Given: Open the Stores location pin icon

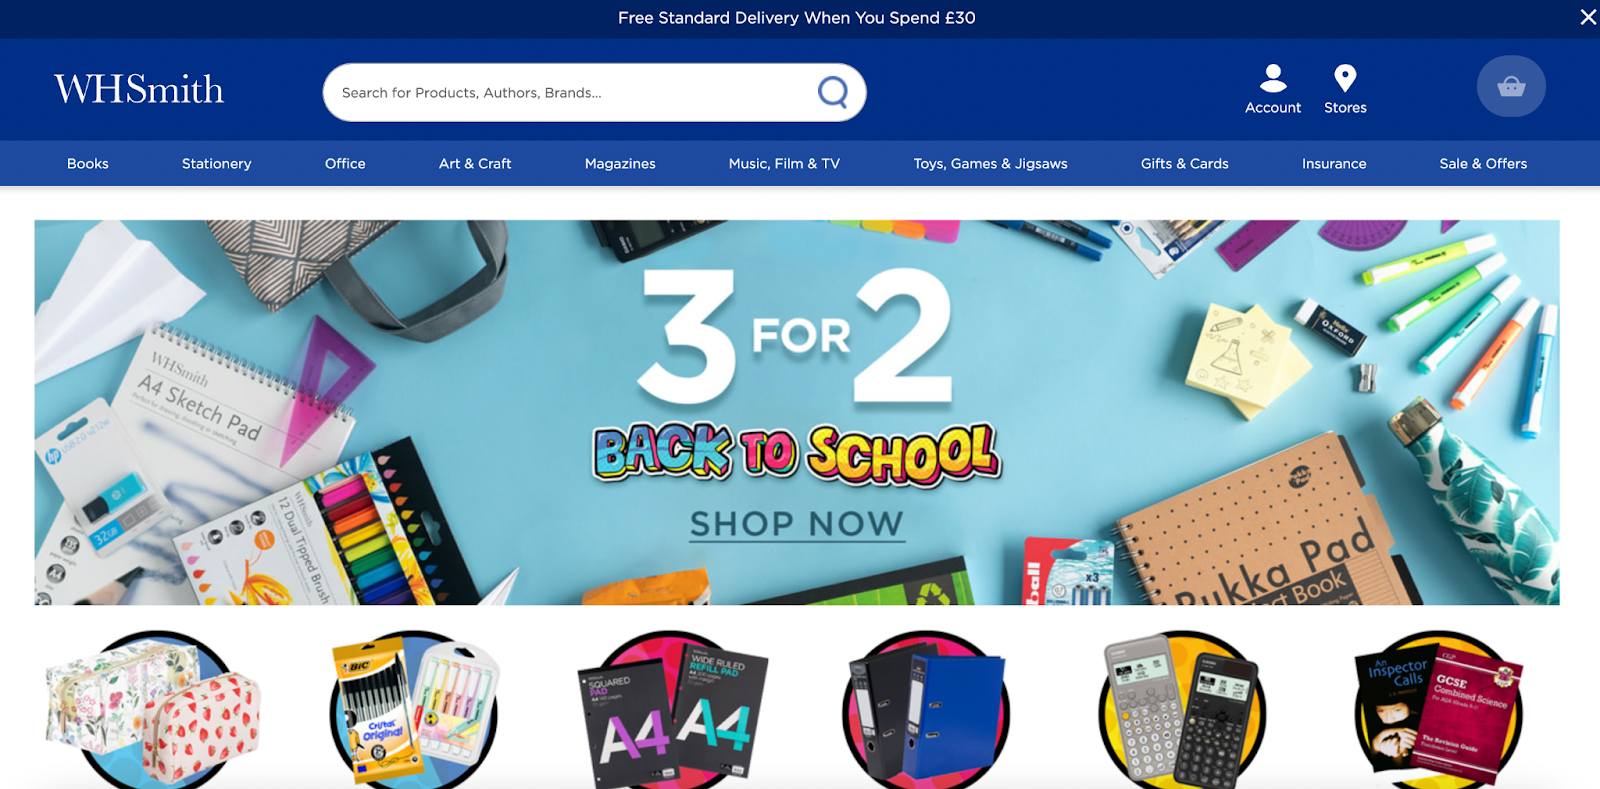Looking at the screenshot, I should pos(1345,78).
